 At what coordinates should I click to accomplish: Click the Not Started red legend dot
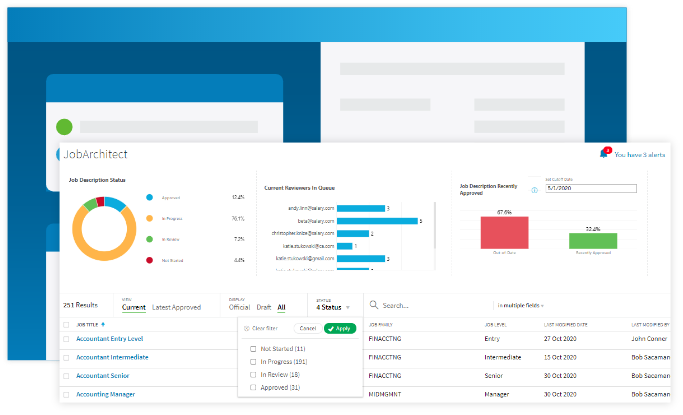pos(149,260)
